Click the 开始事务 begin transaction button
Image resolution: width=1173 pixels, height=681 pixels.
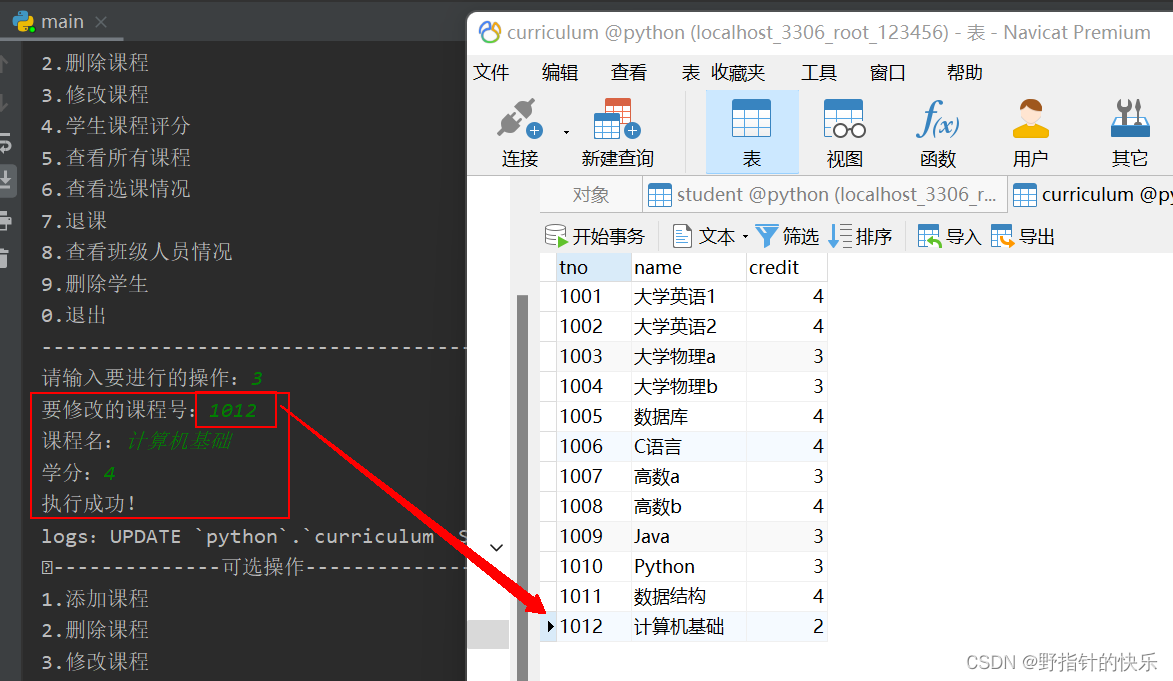pyautogui.click(x=595, y=236)
